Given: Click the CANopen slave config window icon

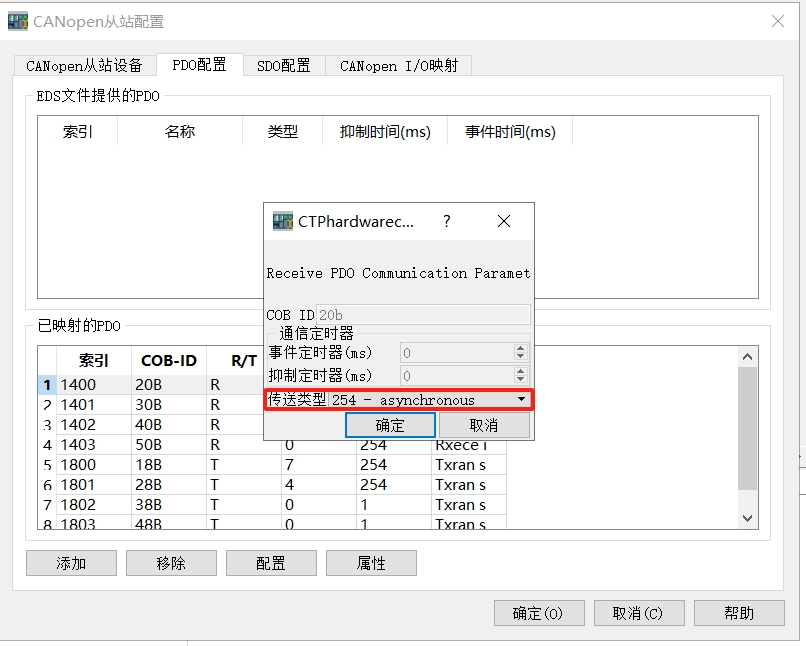Looking at the screenshot, I should 17,22.
